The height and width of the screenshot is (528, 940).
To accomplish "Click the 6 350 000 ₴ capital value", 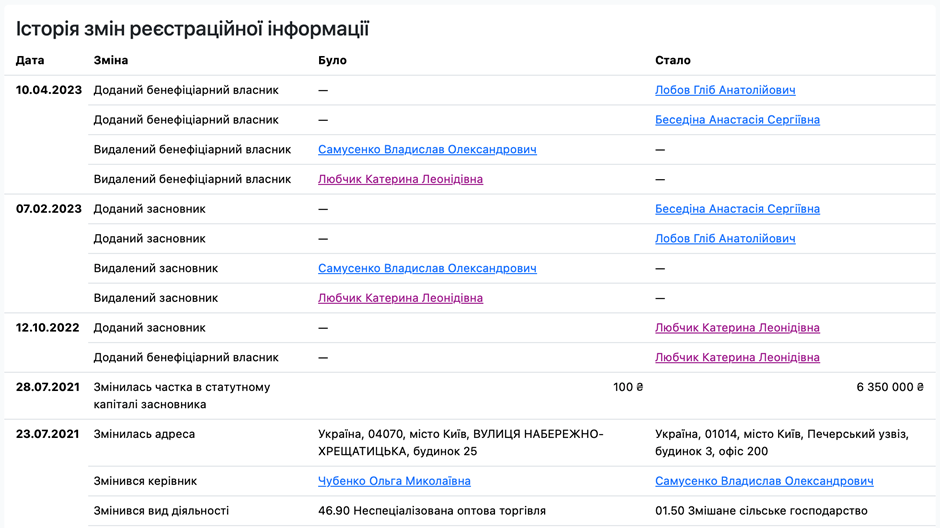I will click(889, 387).
